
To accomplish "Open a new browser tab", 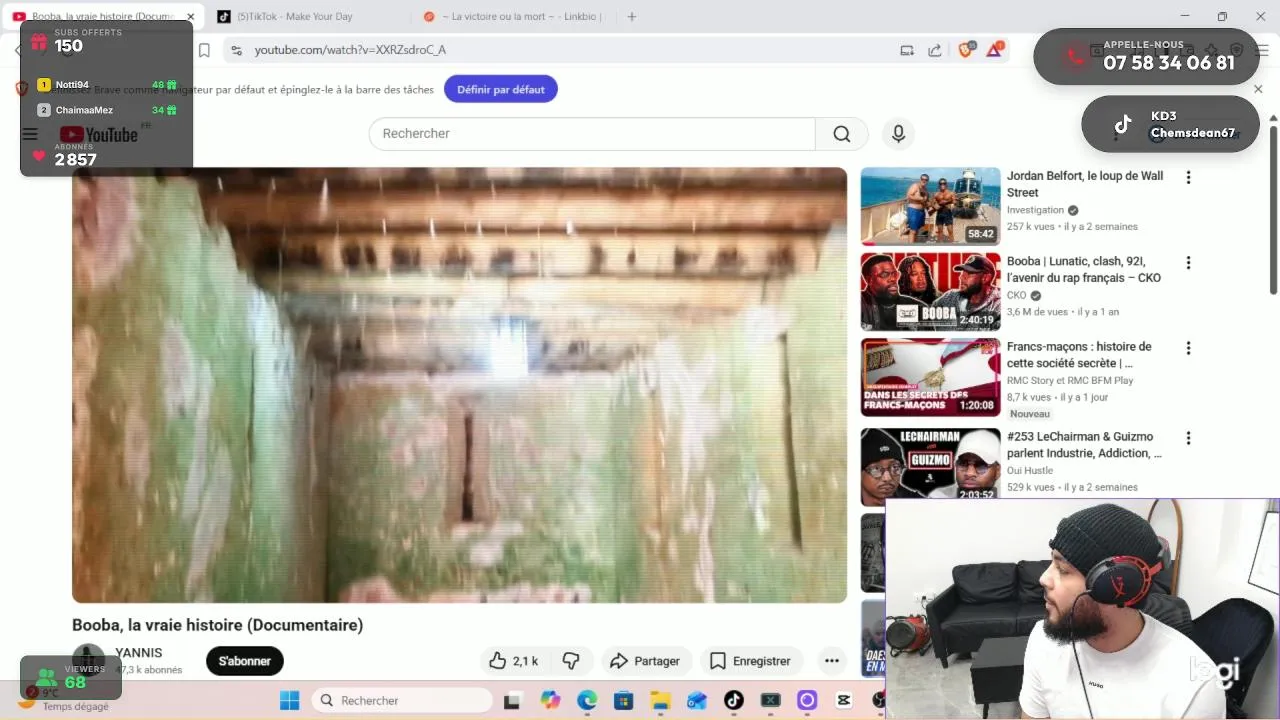I will coord(631,17).
